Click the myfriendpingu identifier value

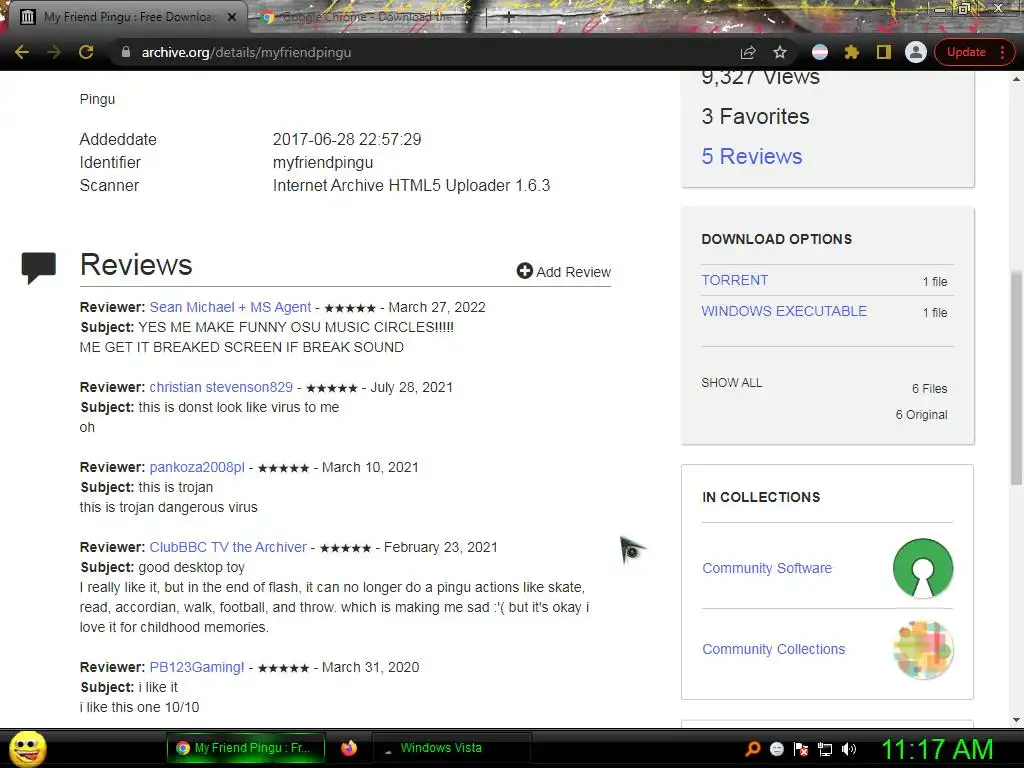[323, 163]
